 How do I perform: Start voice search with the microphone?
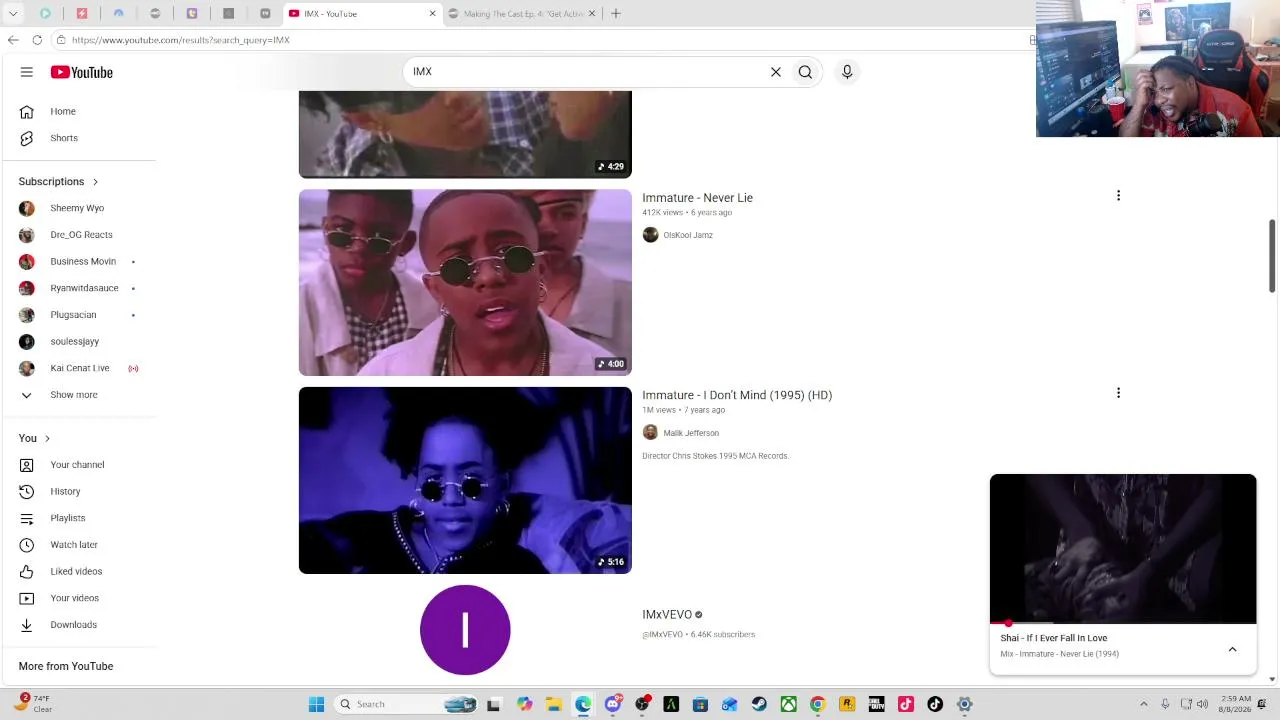coord(847,72)
